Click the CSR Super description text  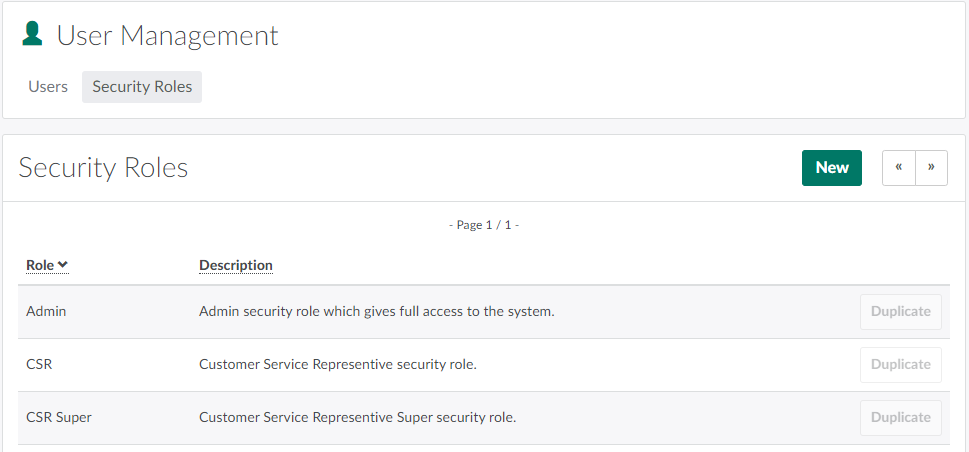[357, 418]
